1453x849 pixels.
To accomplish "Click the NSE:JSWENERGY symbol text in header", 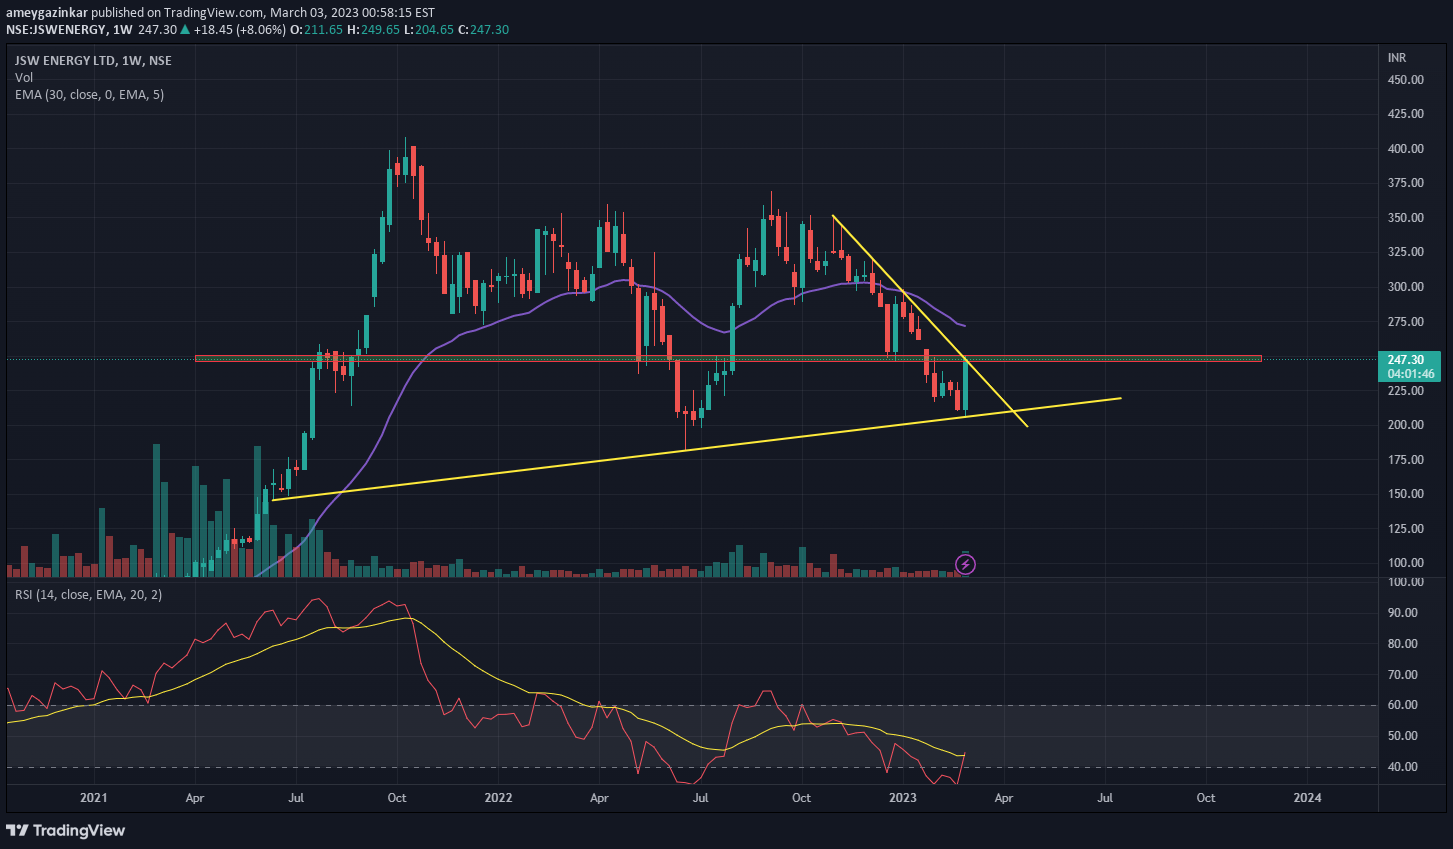I will coord(56,30).
